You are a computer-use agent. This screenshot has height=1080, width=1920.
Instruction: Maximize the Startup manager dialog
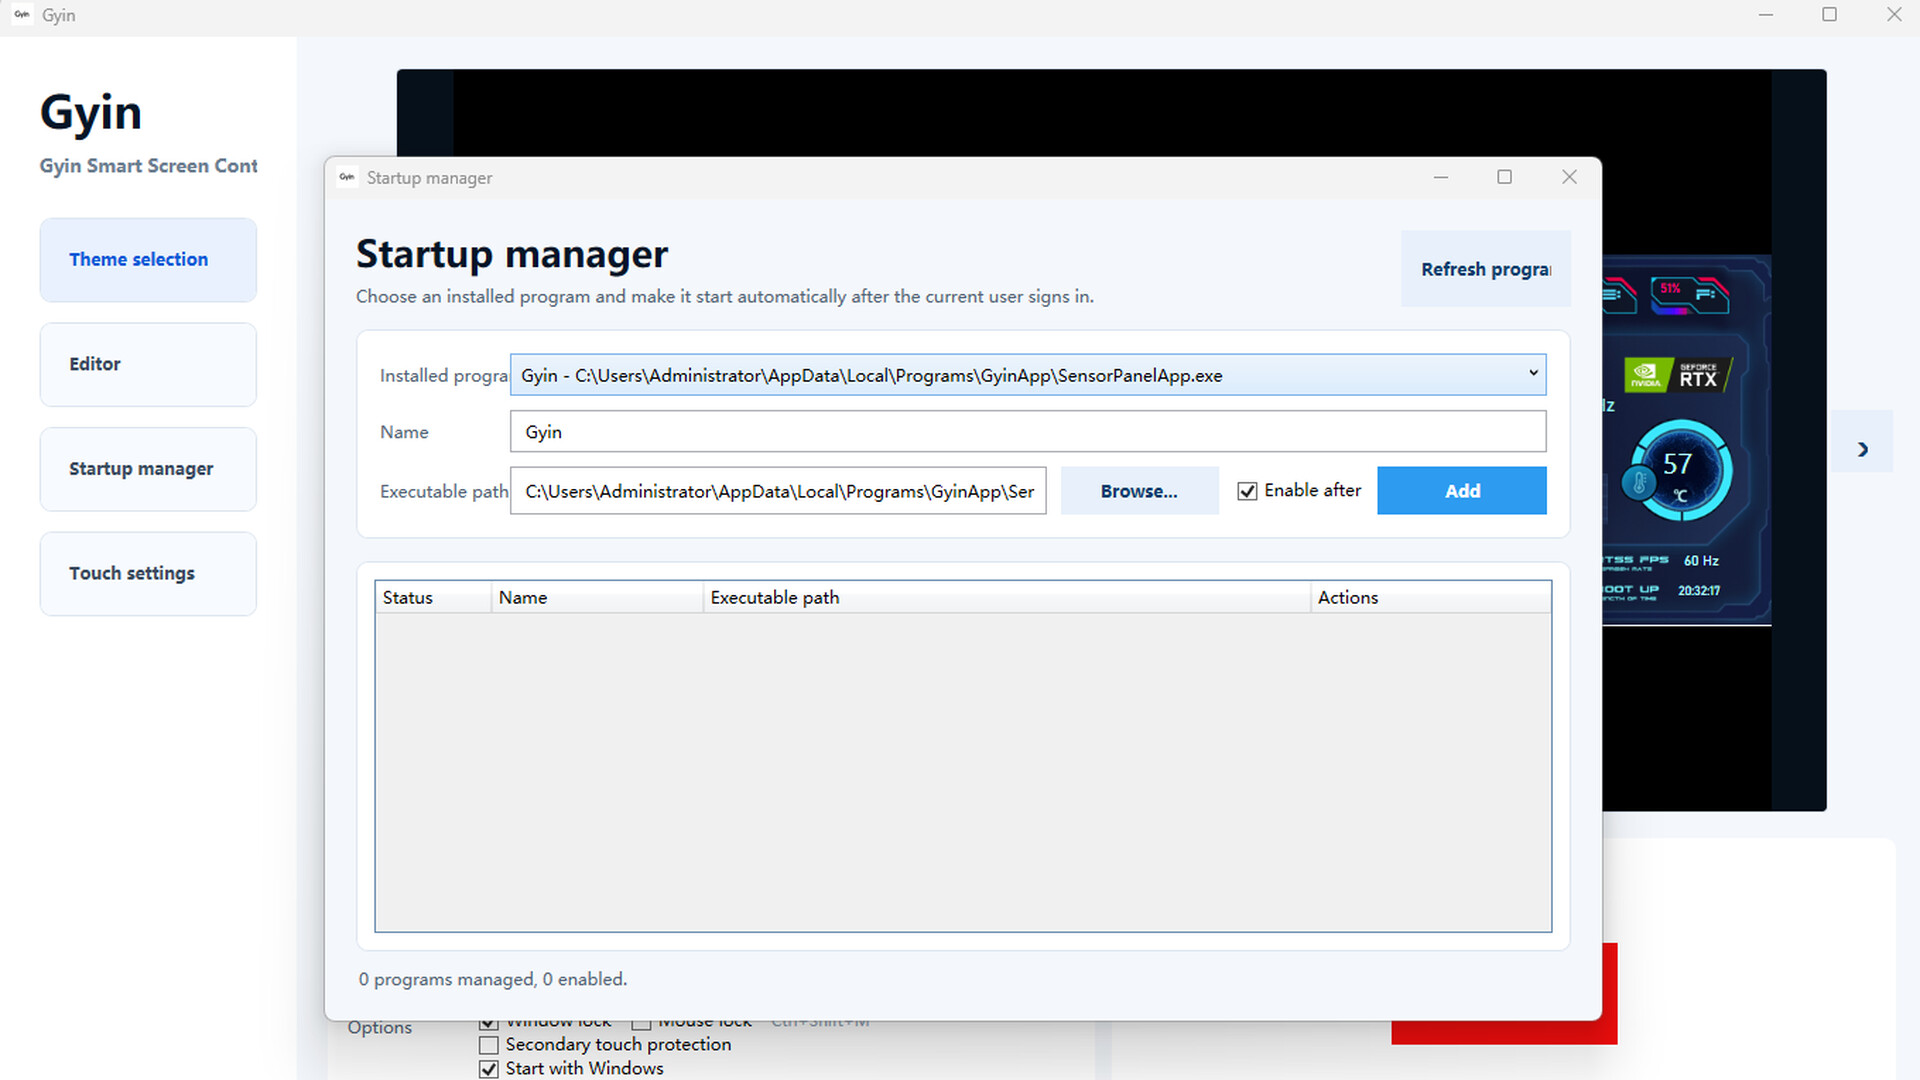(x=1504, y=177)
